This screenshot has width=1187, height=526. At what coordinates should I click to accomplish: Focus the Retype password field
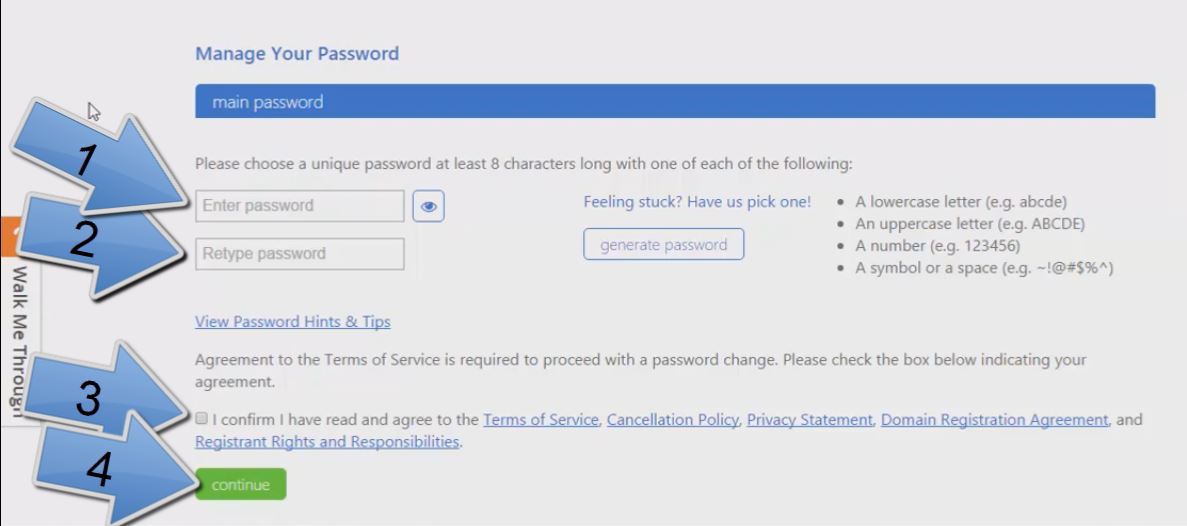coord(300,254)
